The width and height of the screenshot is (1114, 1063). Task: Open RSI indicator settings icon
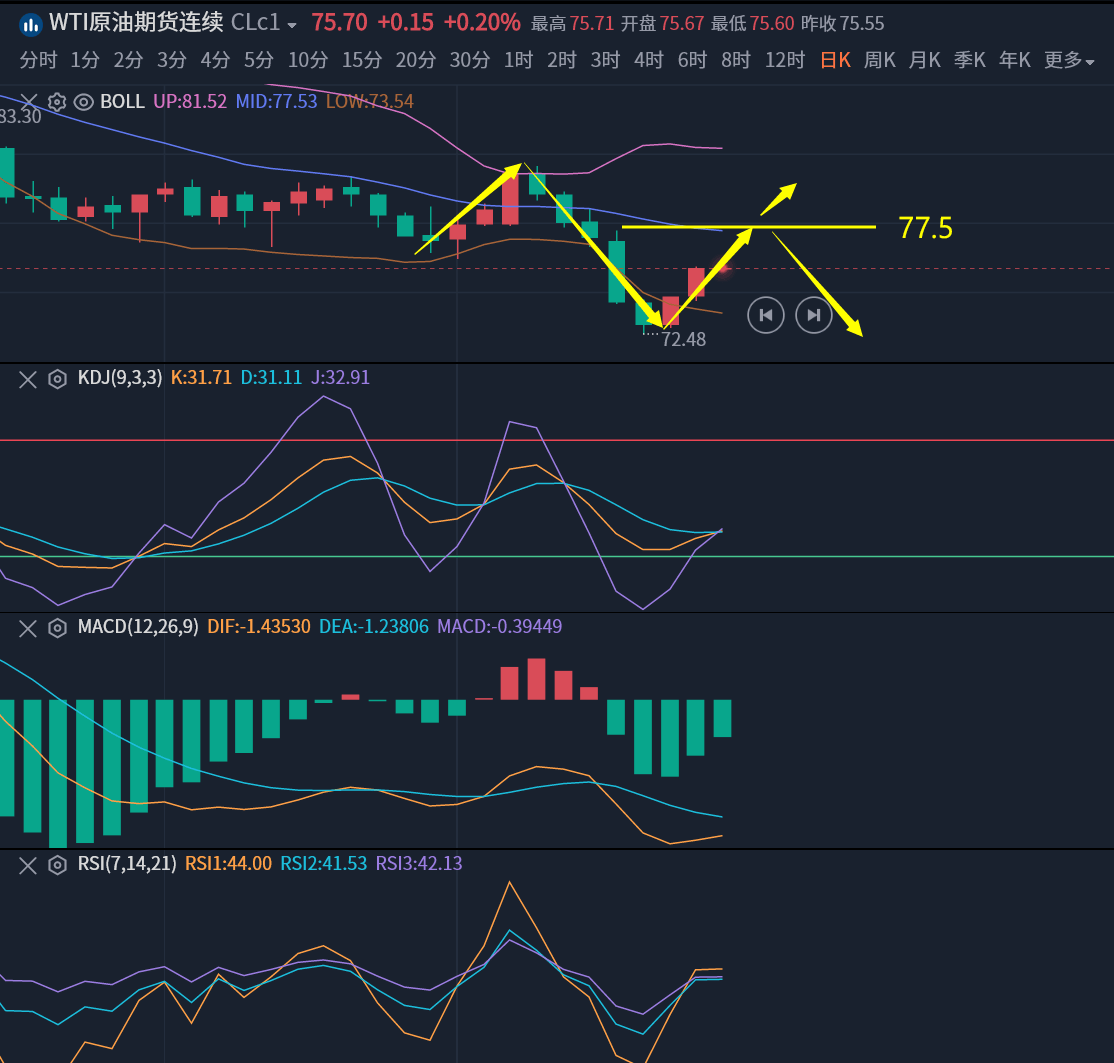point(57,865)
